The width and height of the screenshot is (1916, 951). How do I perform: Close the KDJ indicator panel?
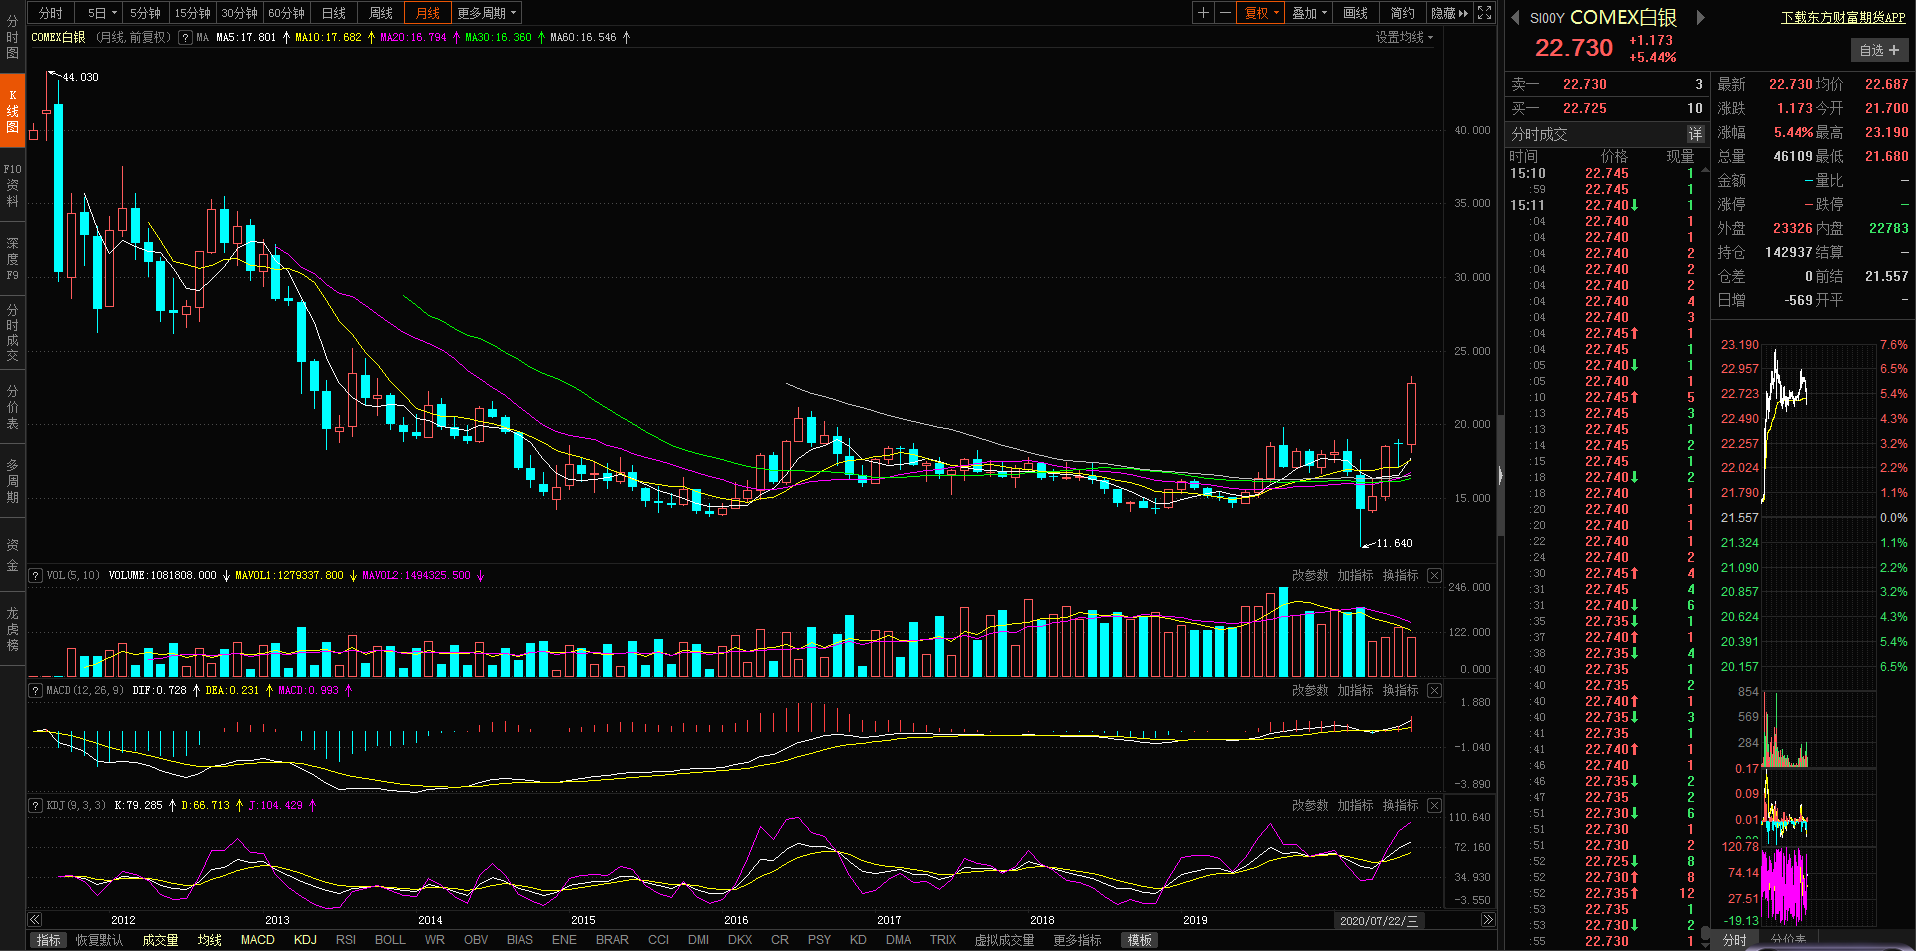pos(1434,806)
